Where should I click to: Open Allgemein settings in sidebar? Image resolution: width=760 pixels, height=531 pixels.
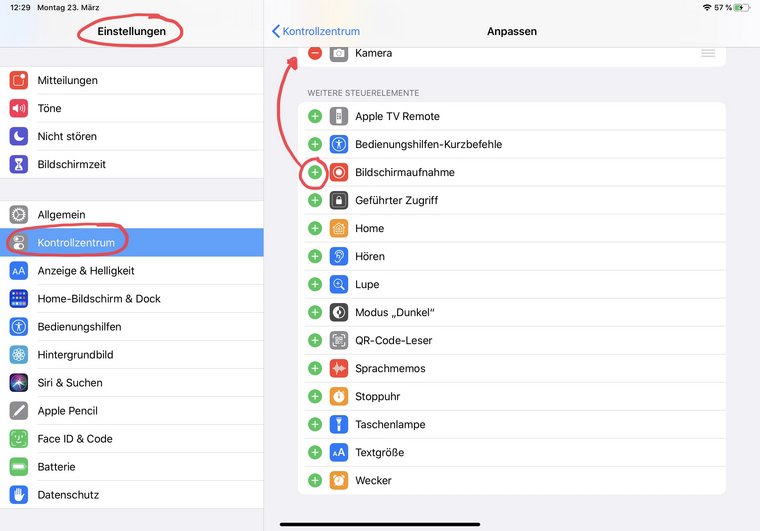[x=132, y=215]
